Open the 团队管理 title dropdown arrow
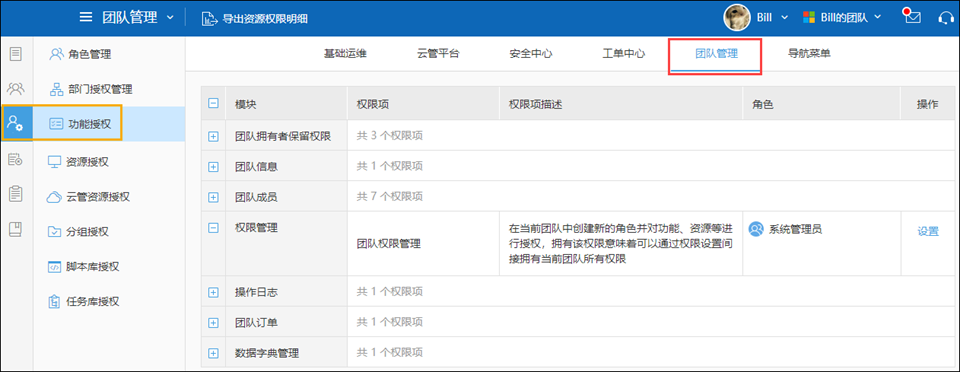Image resolution: width=960 pixels, height=372 pixels. click(x=170, y=17)
